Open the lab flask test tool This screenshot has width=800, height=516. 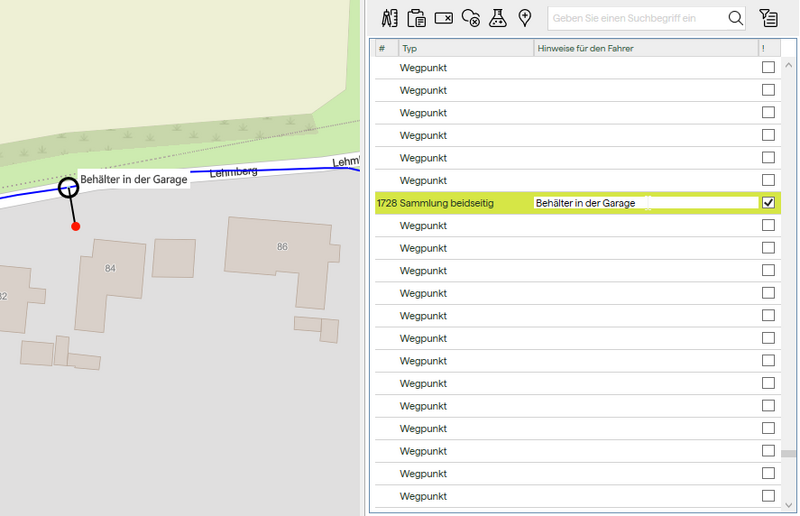click(x=497, y=18)
